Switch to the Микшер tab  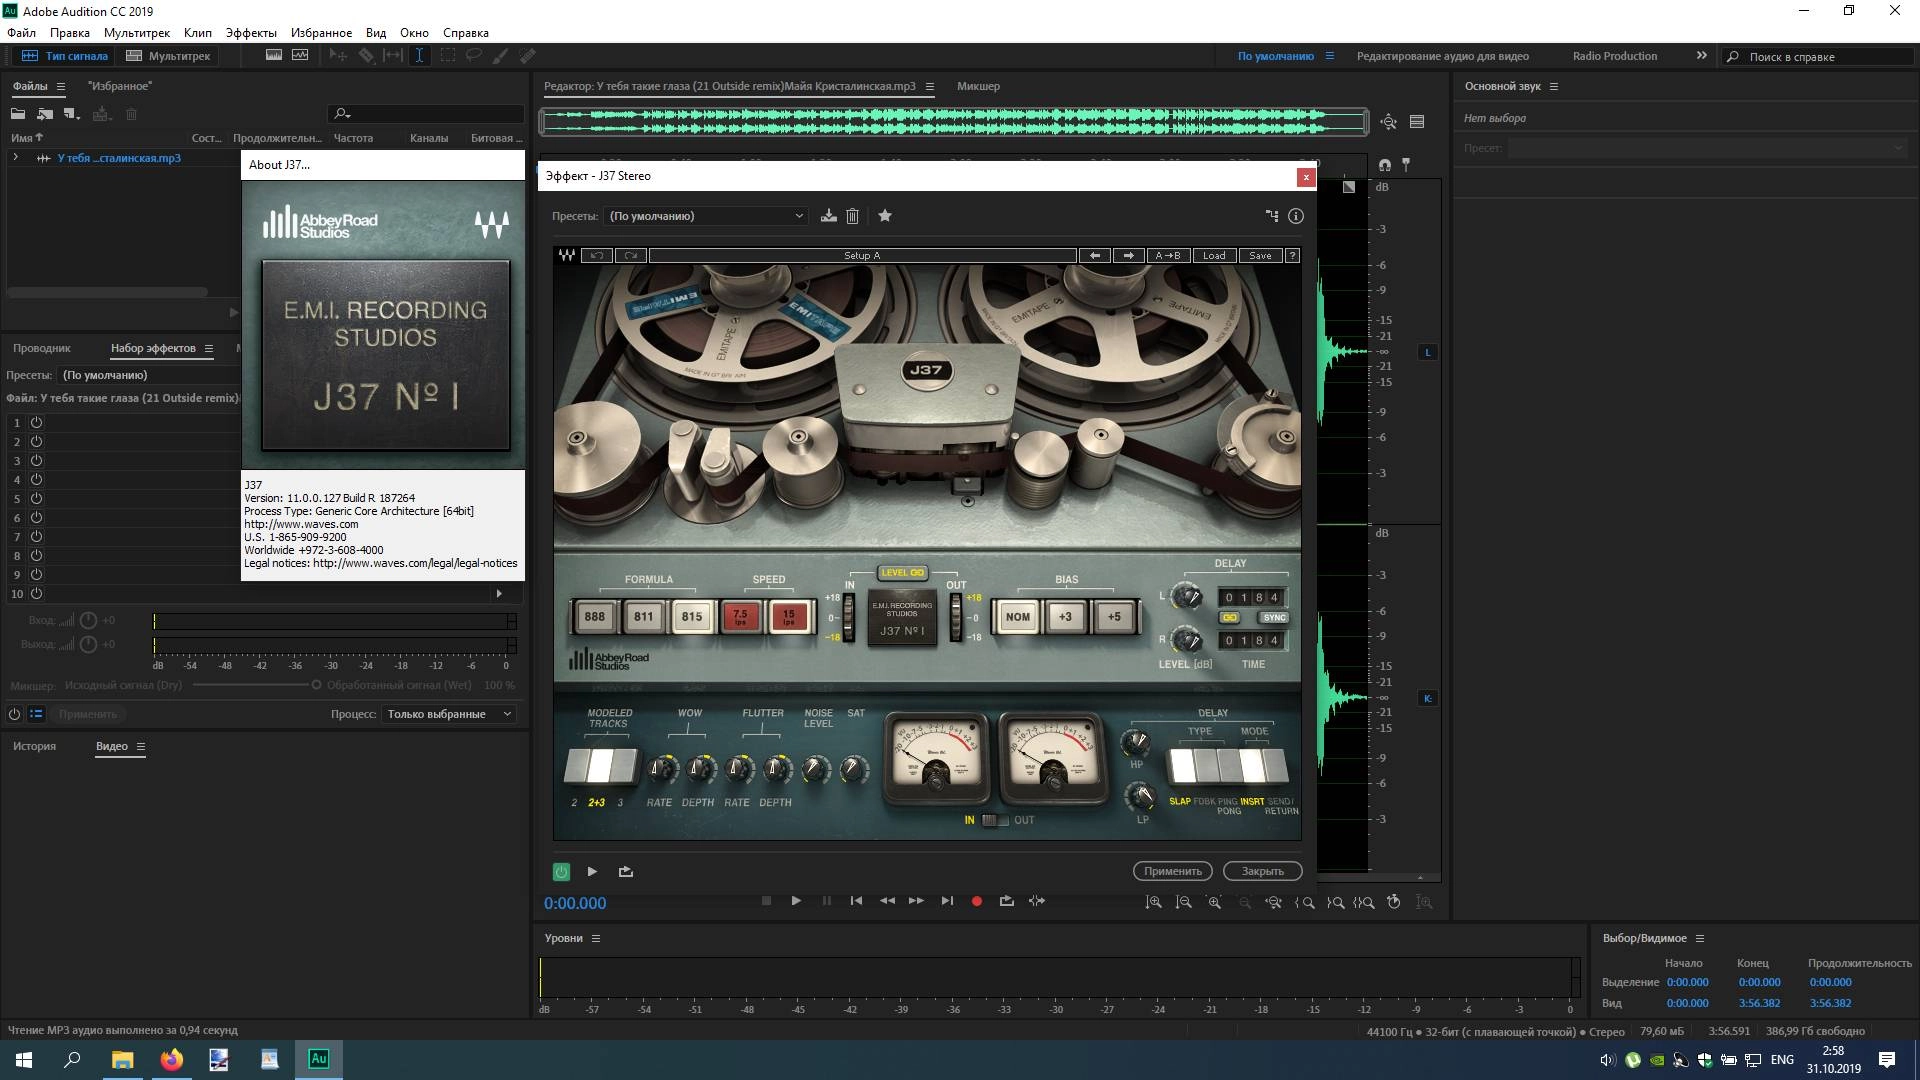tap(978, 86)
